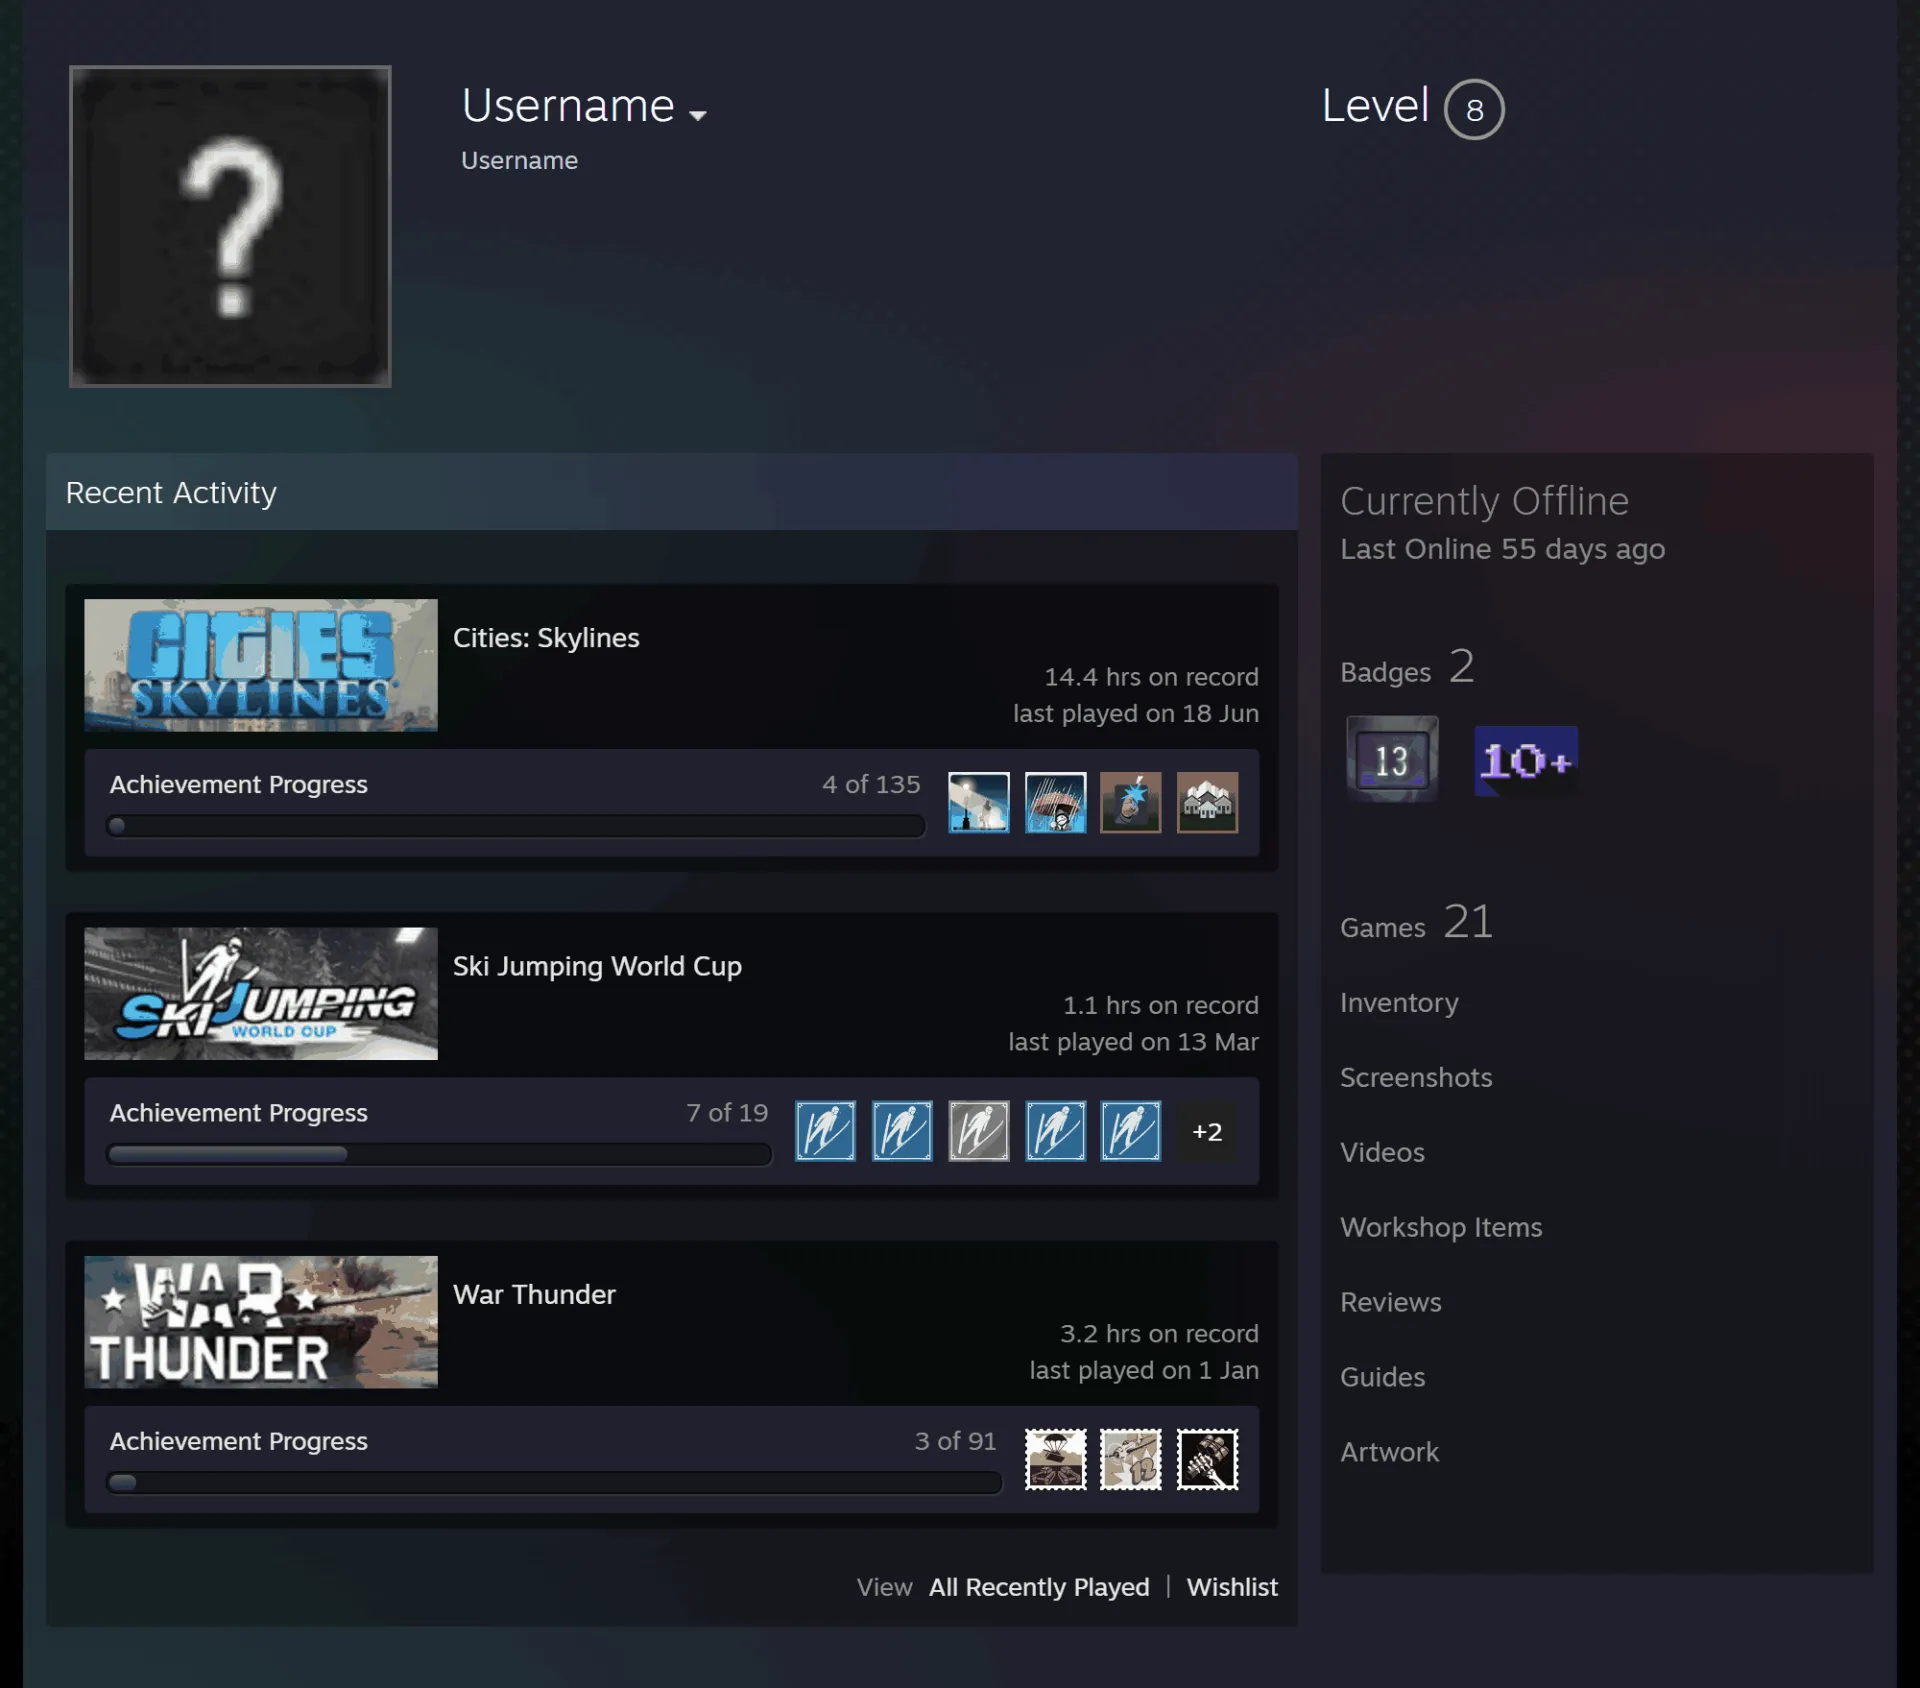Click the Level label text
Viewport: 1920px width, 1688px height.
coord(1375,105)
